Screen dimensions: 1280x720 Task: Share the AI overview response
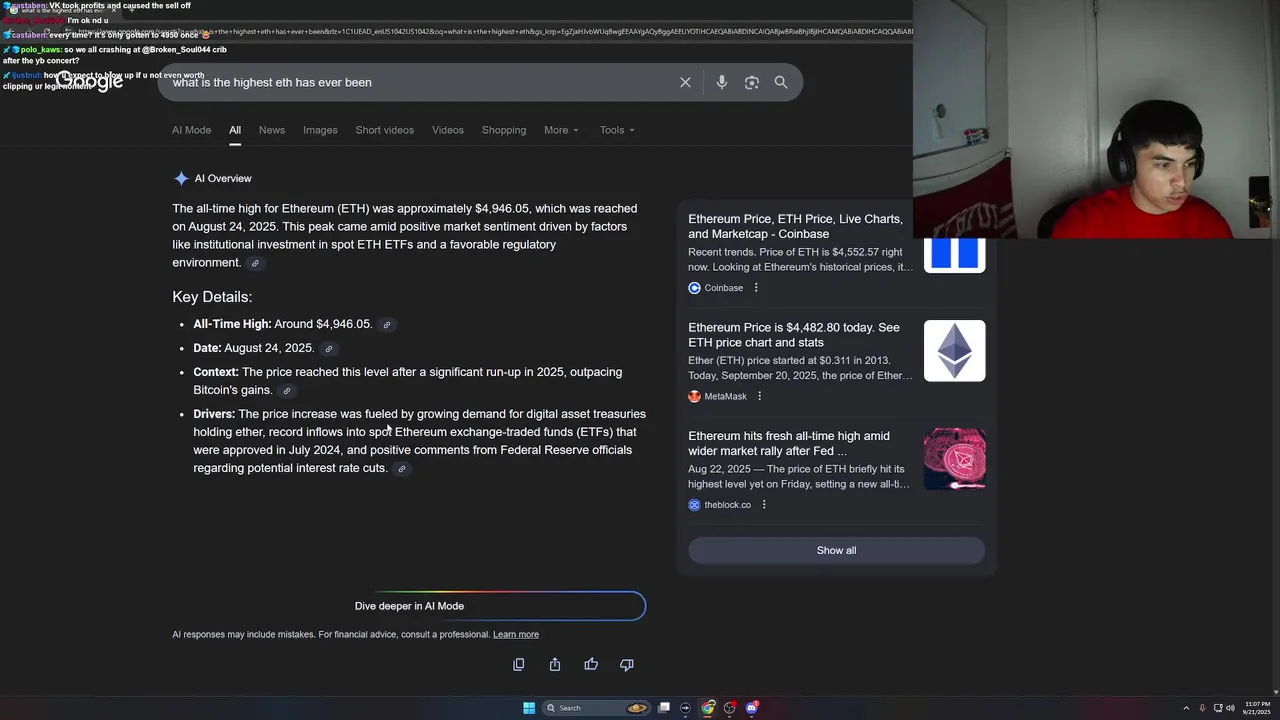tap(555, 664)
